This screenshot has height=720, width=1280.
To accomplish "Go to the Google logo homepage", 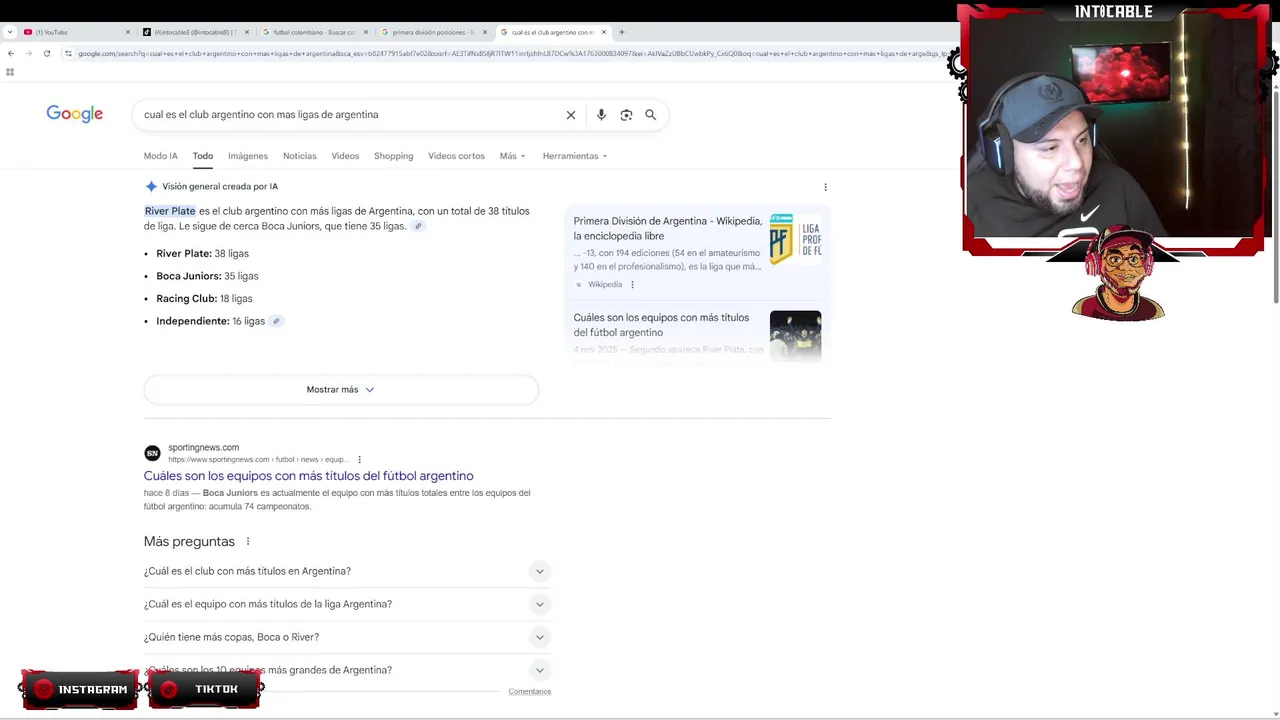I will [75, 114].
